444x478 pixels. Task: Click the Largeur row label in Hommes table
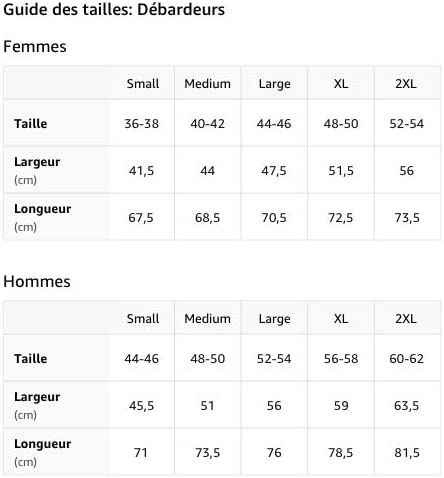coord(37,397)
